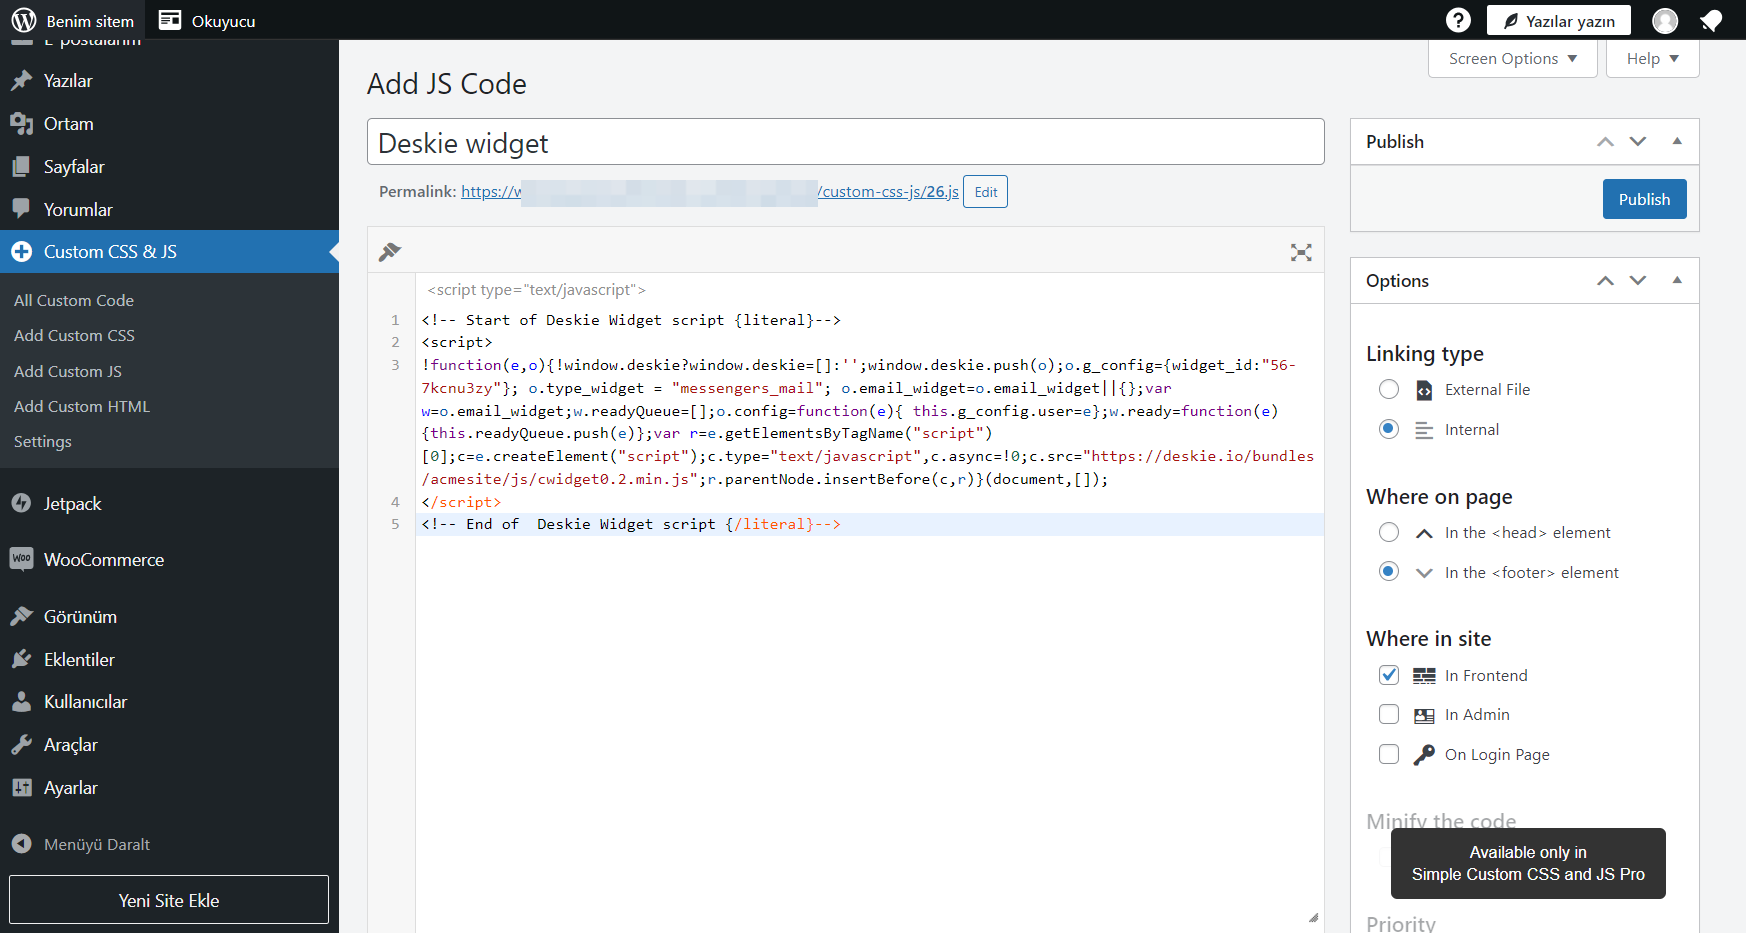Click the Eklentiler plugin icon

pyautogui.click(x=21, y=659)
